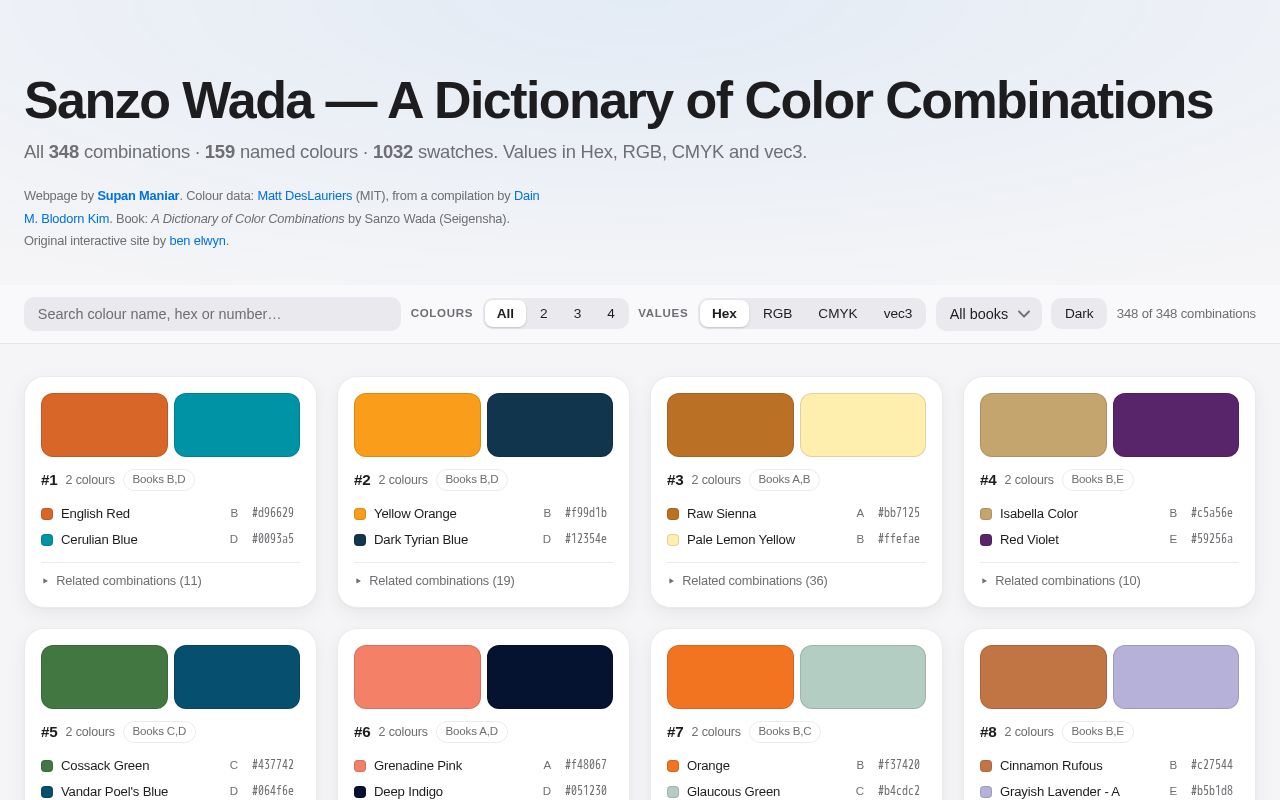The height and width of the screenshot is (800, 1280).
Task: Click the small Grayish Lavender - A dot
Action: (x=986, y=792)
